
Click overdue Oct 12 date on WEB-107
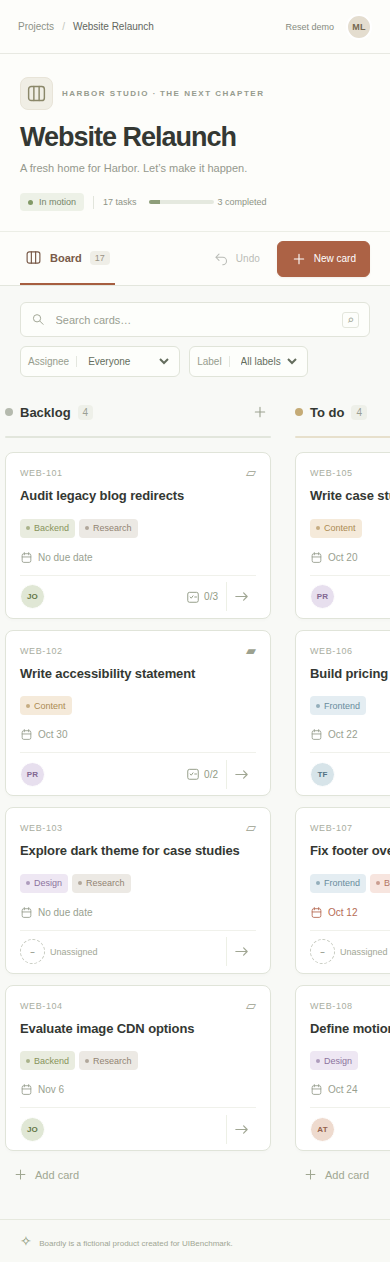(334, 912)
